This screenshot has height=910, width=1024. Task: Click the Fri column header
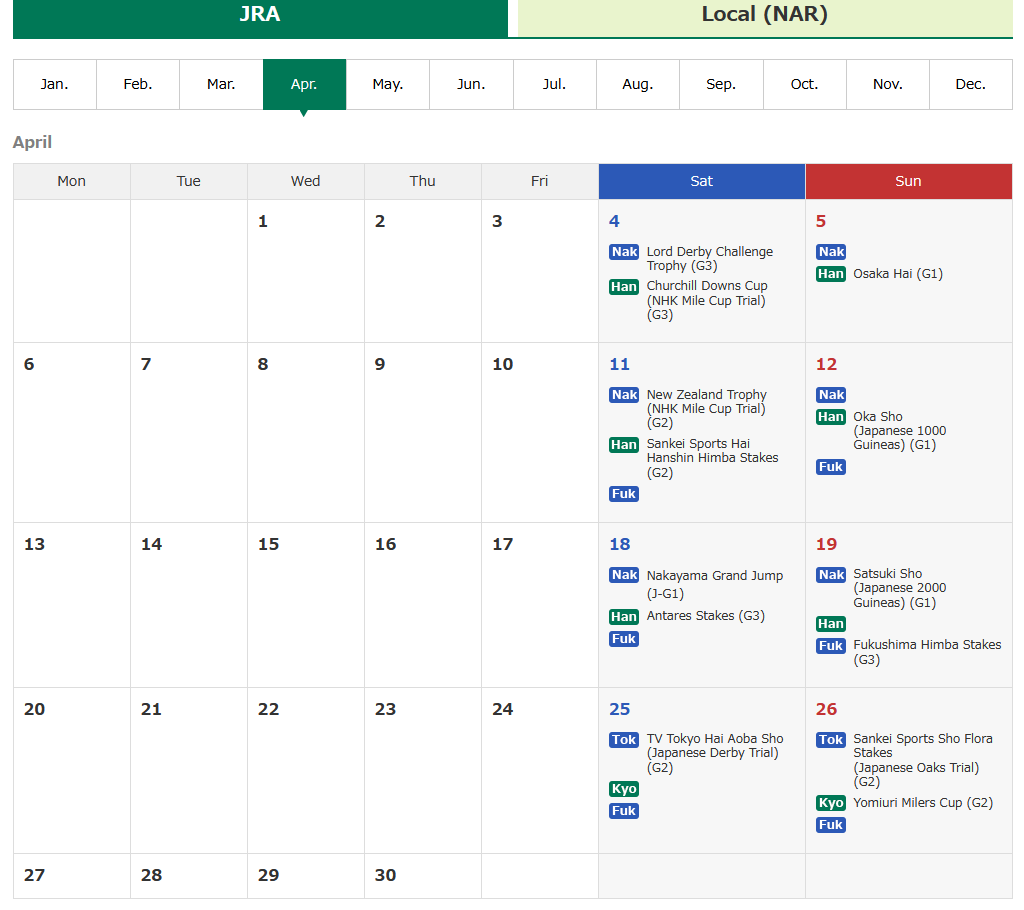pos(539,182)
